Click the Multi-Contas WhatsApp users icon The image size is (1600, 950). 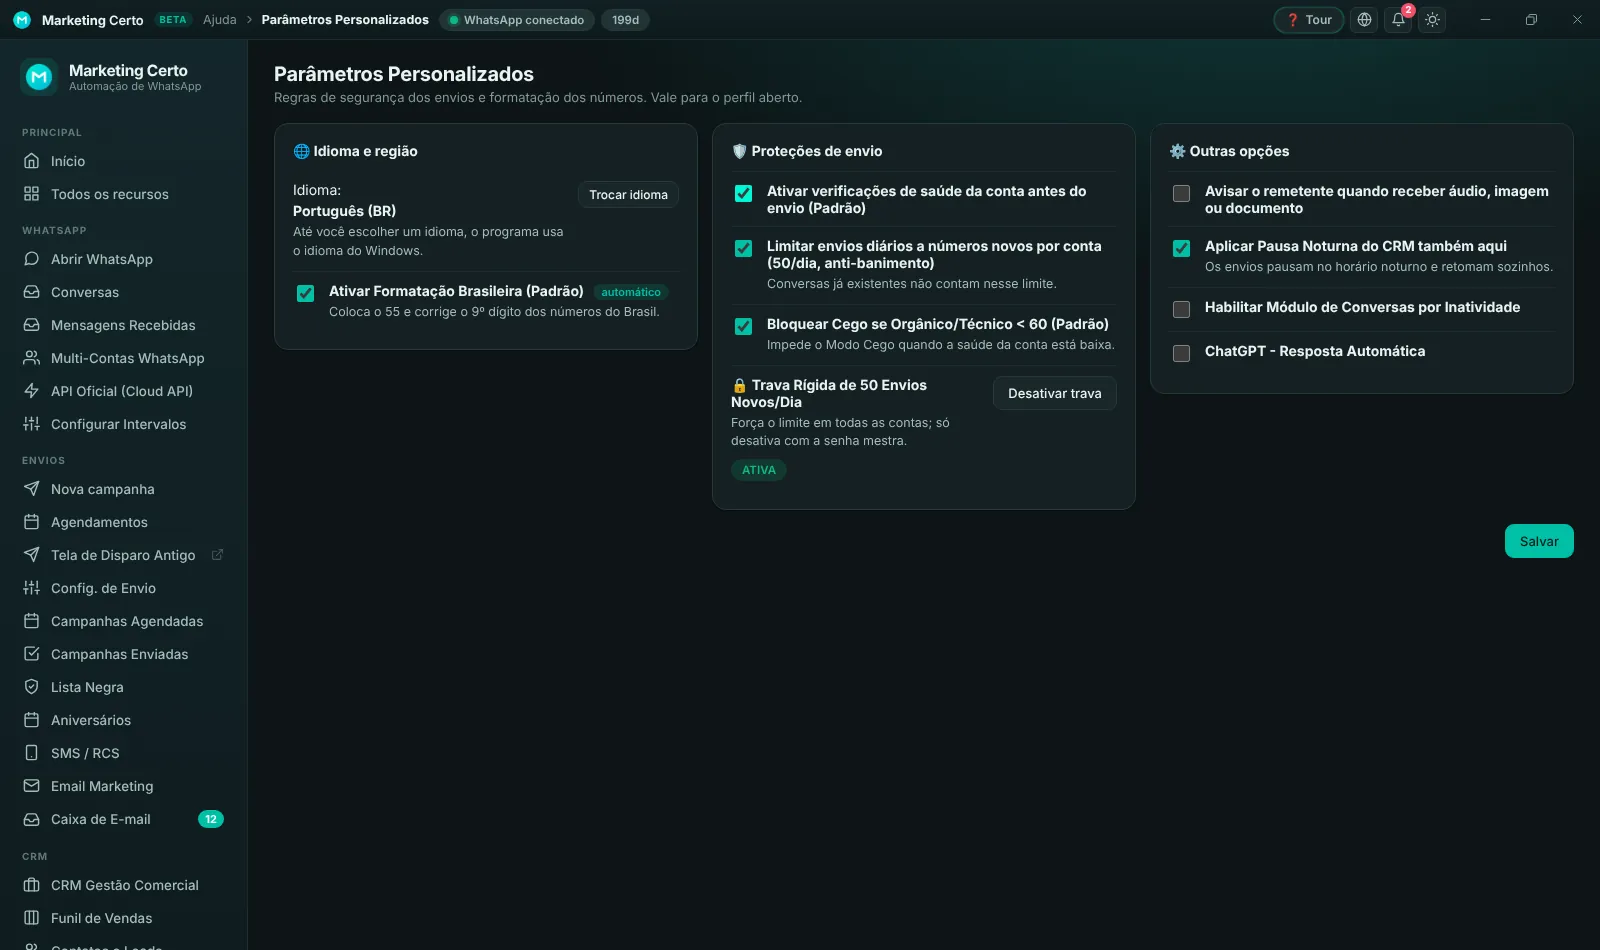click(x=31, y=358)
